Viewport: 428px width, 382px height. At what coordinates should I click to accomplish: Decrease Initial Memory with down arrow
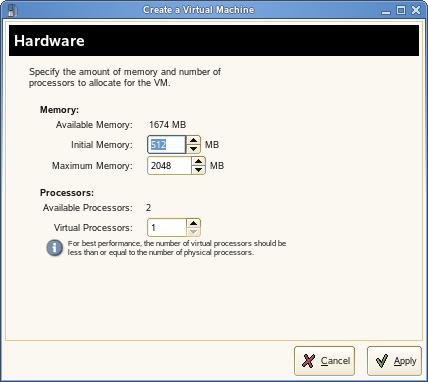[193, 149]
